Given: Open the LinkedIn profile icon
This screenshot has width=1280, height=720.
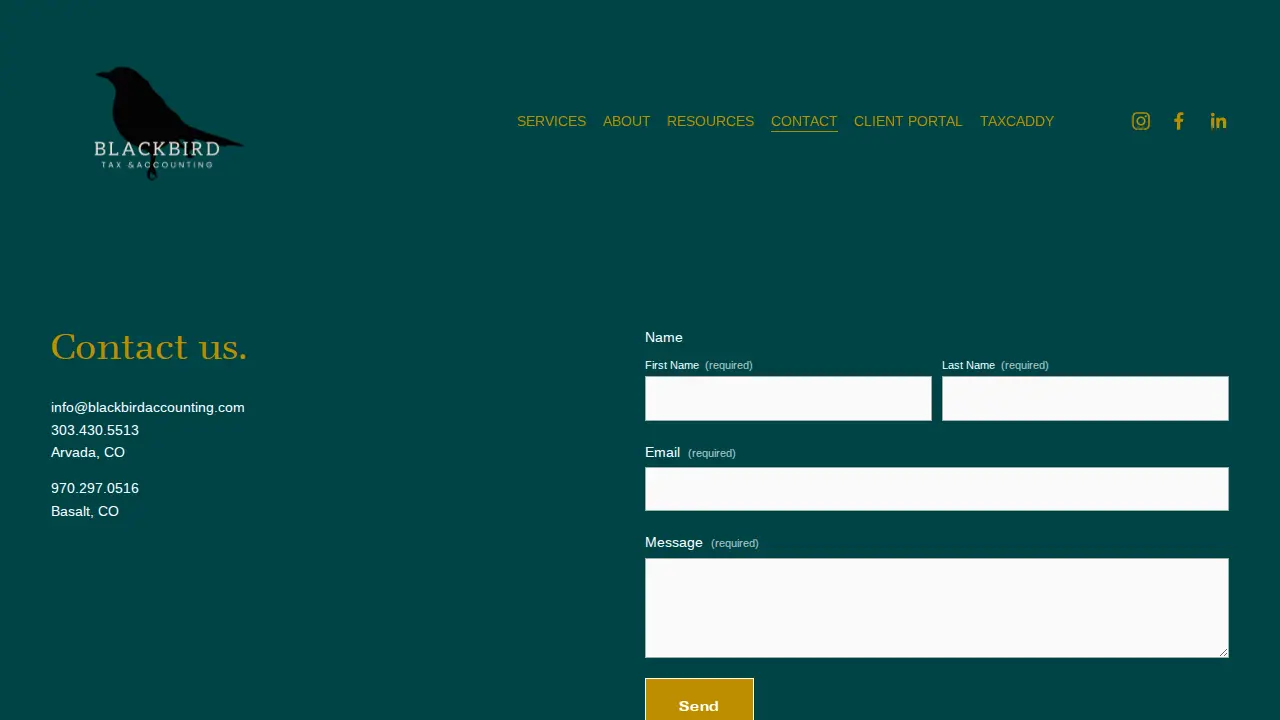Looking at the screenshot, I should (1218, 121).
